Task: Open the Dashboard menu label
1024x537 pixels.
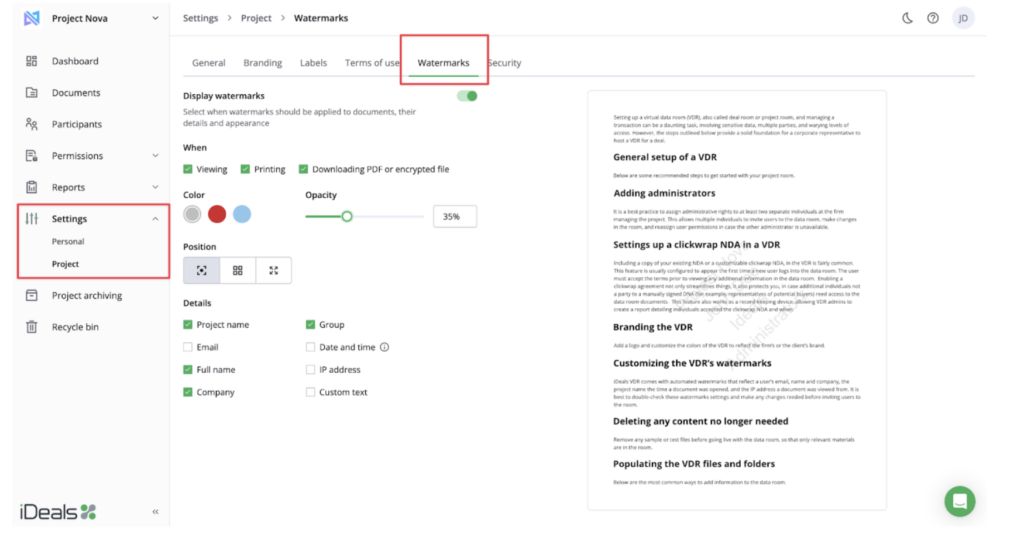Action: click(75, 61)
